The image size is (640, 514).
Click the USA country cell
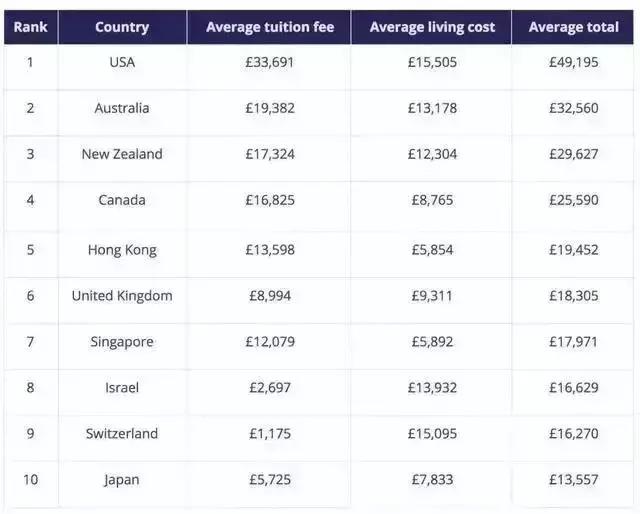(x=122, y=62)
